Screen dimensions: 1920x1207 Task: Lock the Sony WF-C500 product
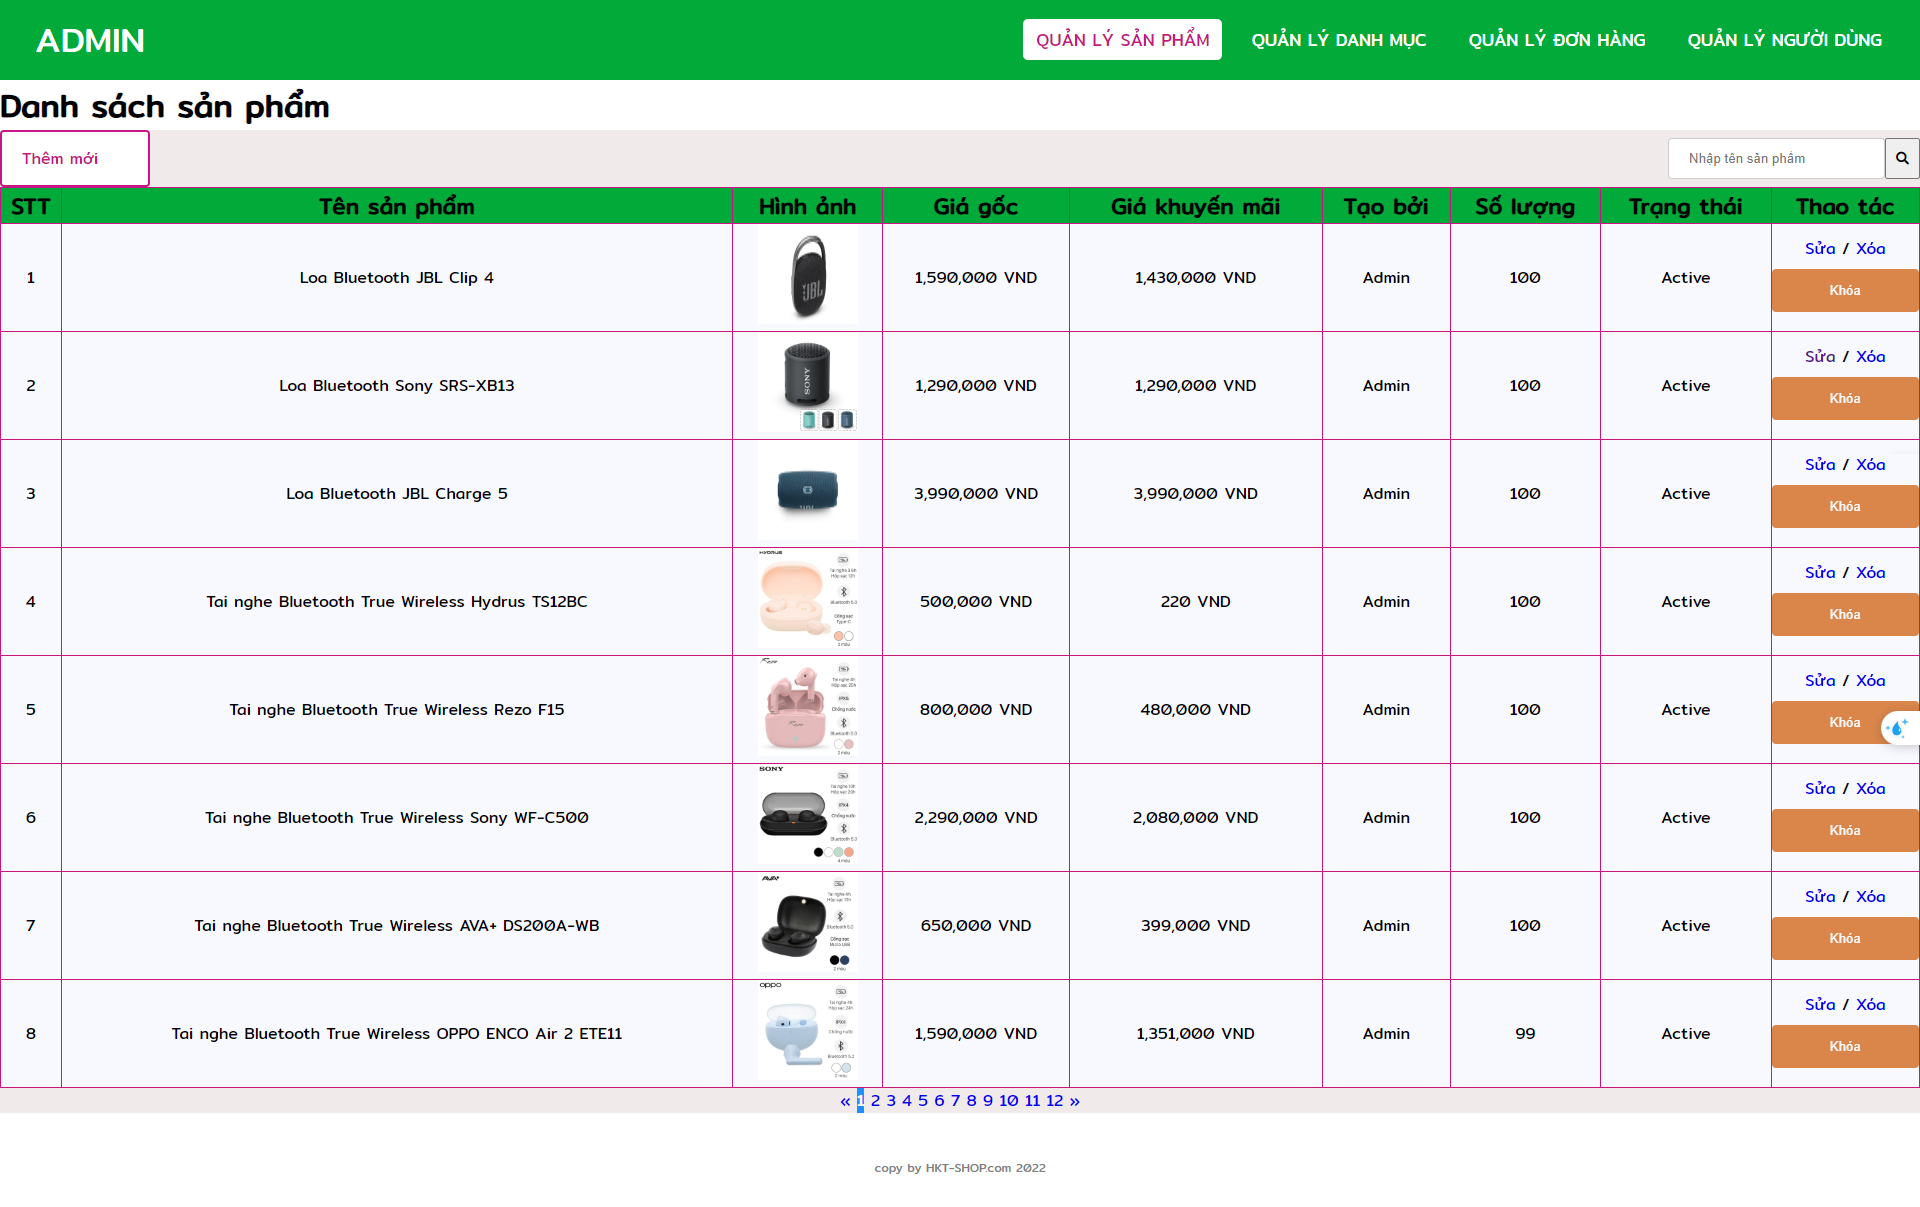point(1845,830)
